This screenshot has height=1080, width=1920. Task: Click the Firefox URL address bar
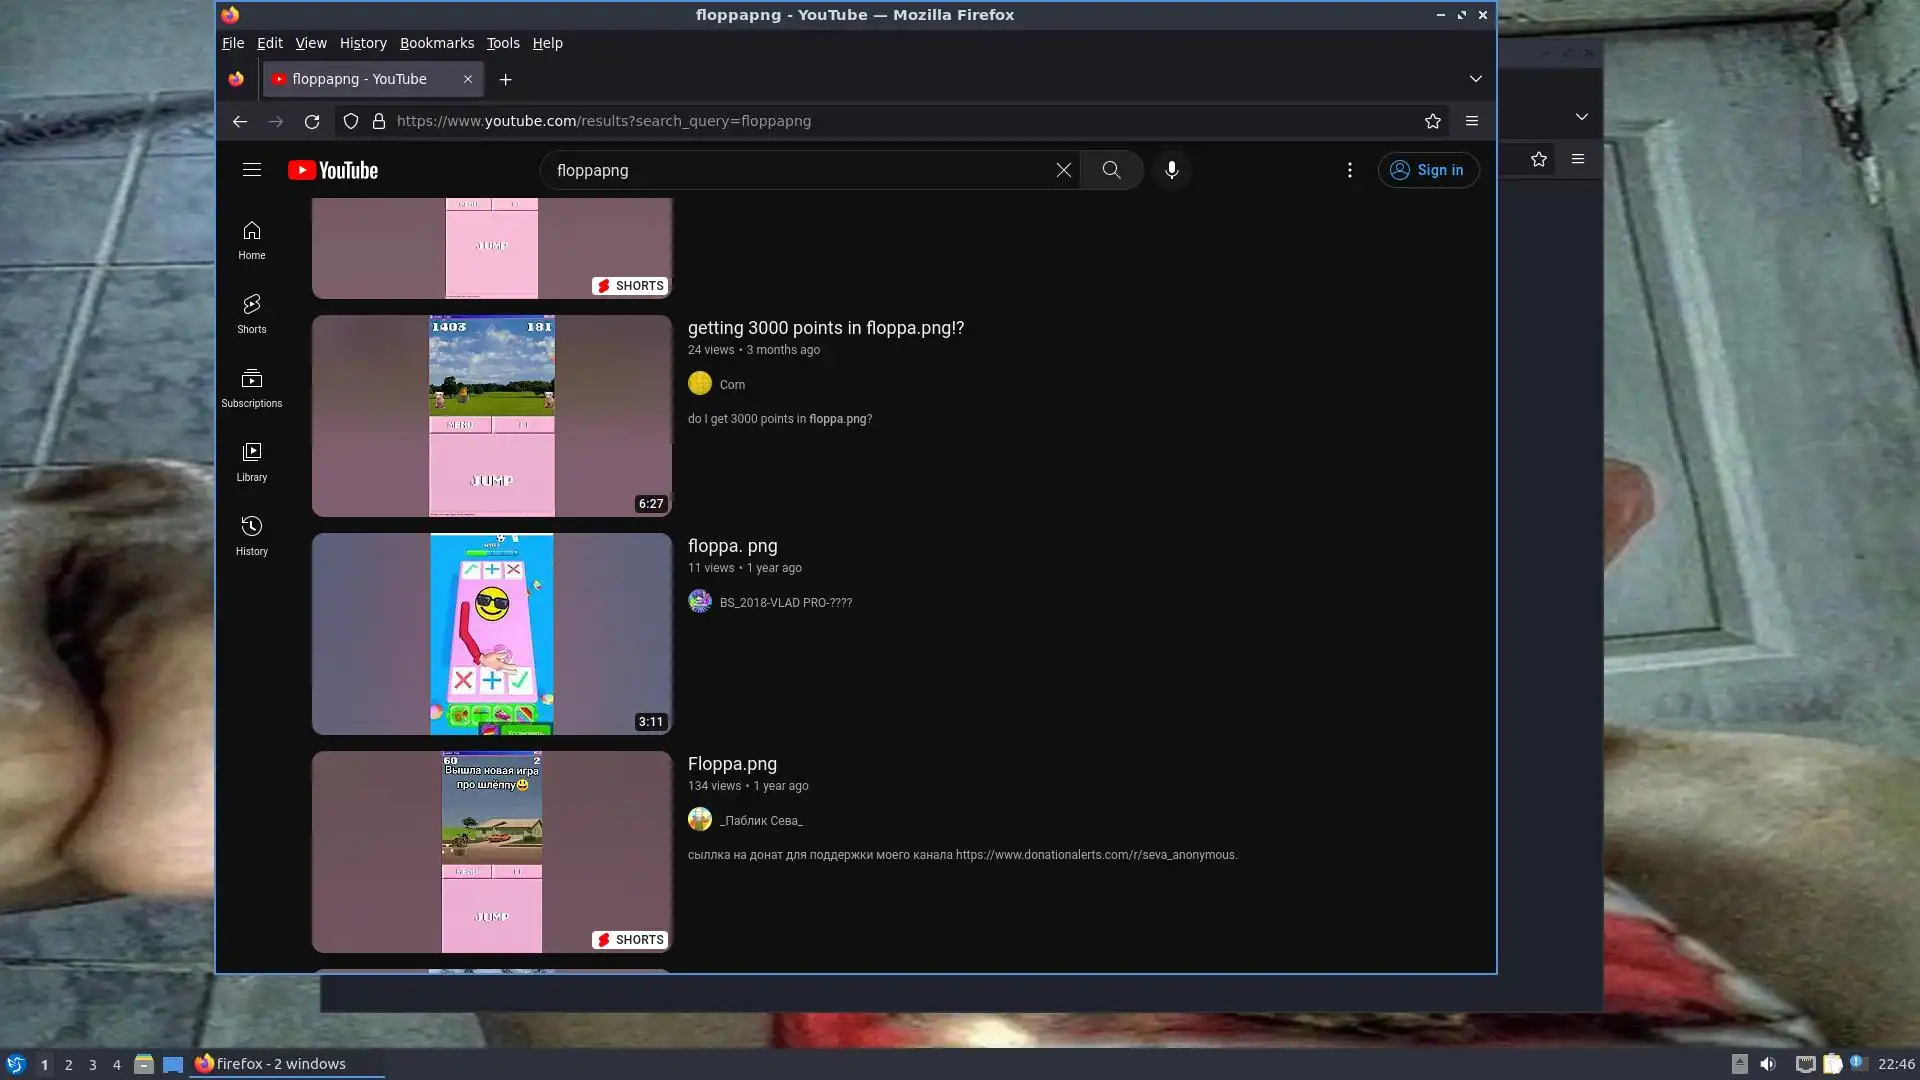pos(800,121)
